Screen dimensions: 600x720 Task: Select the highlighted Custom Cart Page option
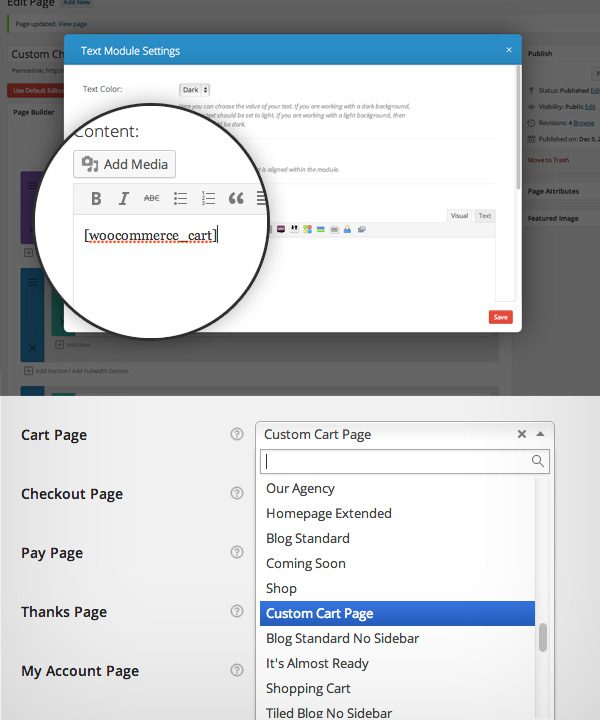pyautogui.click(x=397, y=613)
